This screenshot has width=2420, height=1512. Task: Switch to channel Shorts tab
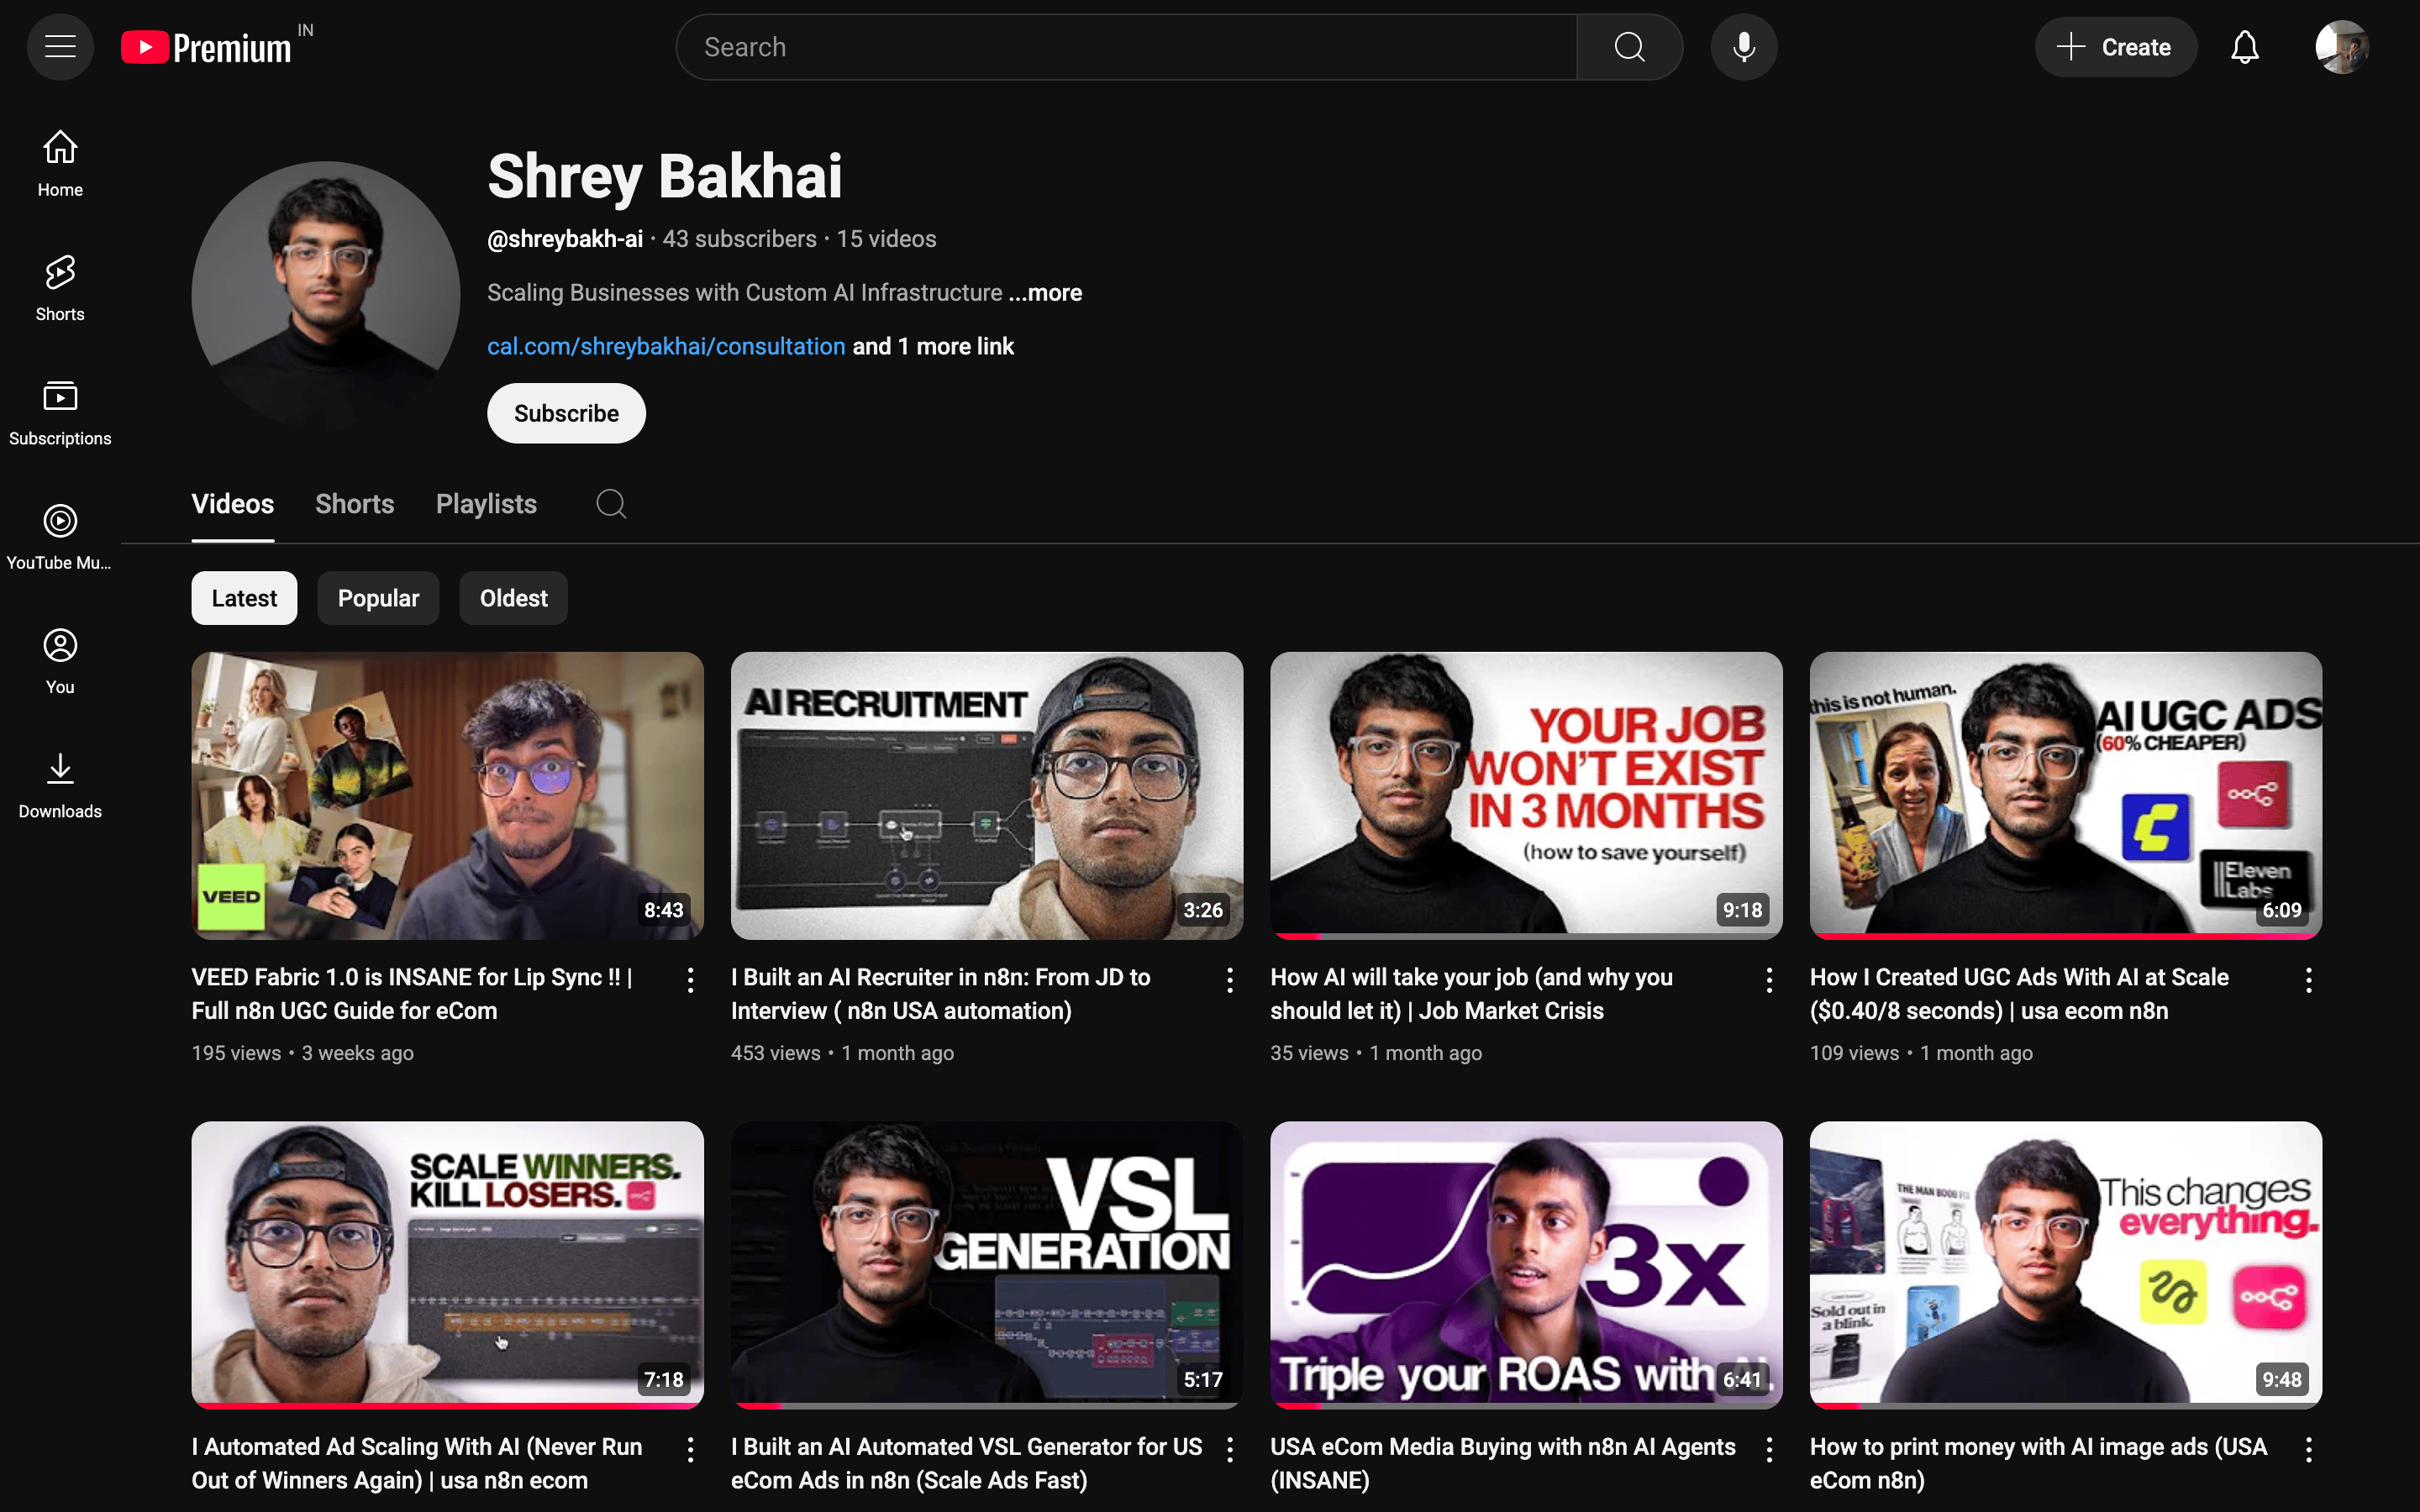pyautogui.click(x=354, y=504)
